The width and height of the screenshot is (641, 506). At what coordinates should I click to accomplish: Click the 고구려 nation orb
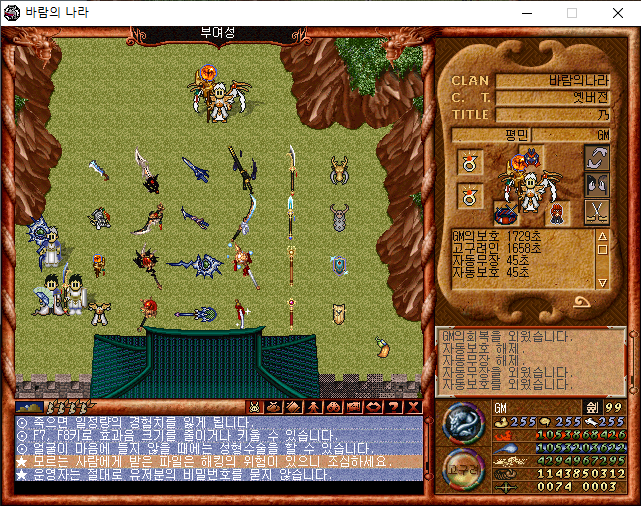tap(464, 469)
